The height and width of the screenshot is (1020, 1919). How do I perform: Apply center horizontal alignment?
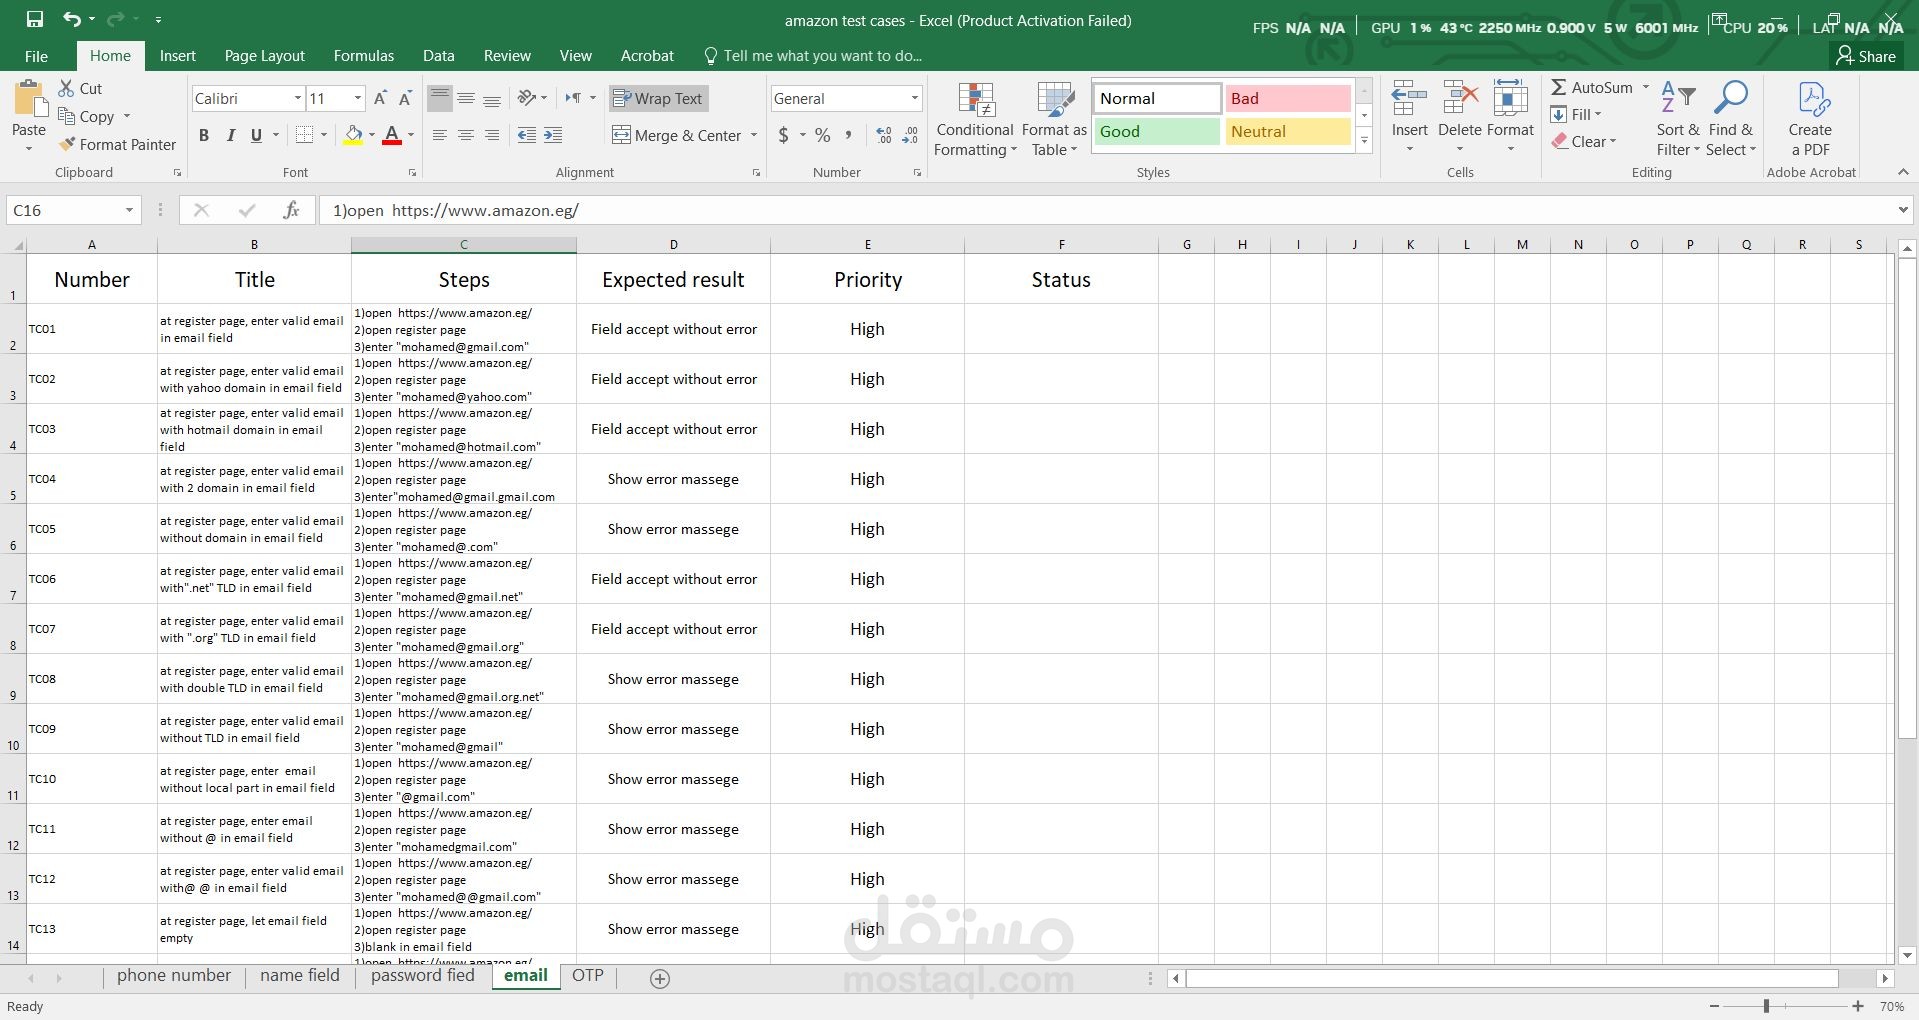point(466,135)
